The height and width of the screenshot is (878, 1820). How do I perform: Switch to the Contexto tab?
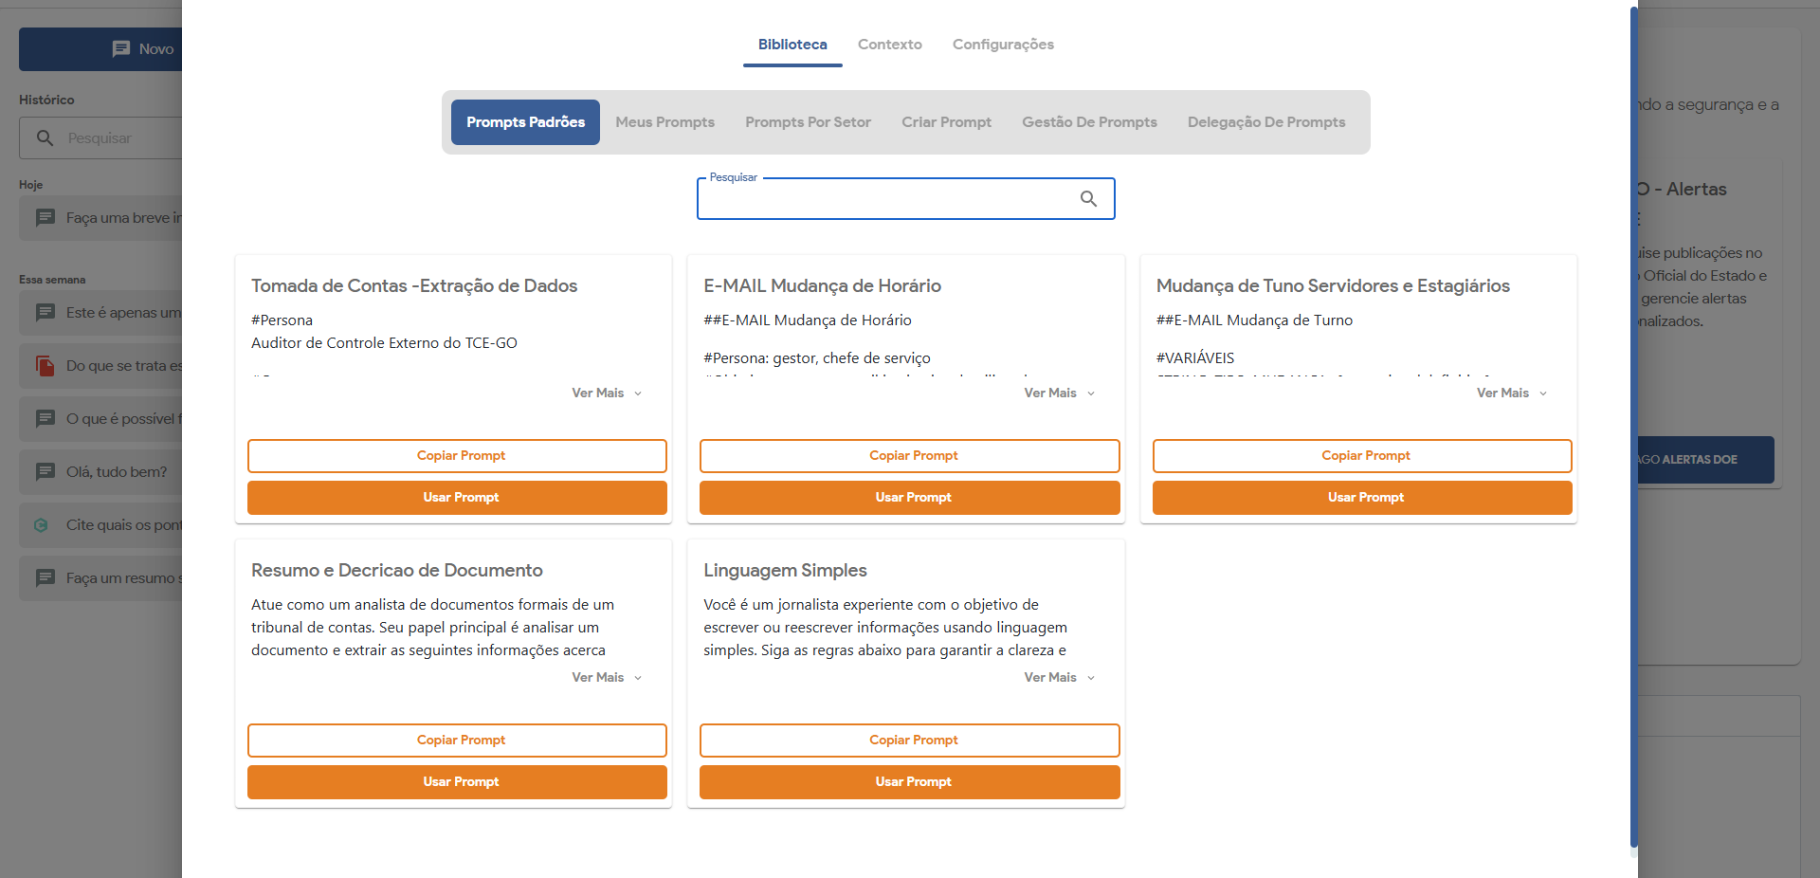point(889,45)
